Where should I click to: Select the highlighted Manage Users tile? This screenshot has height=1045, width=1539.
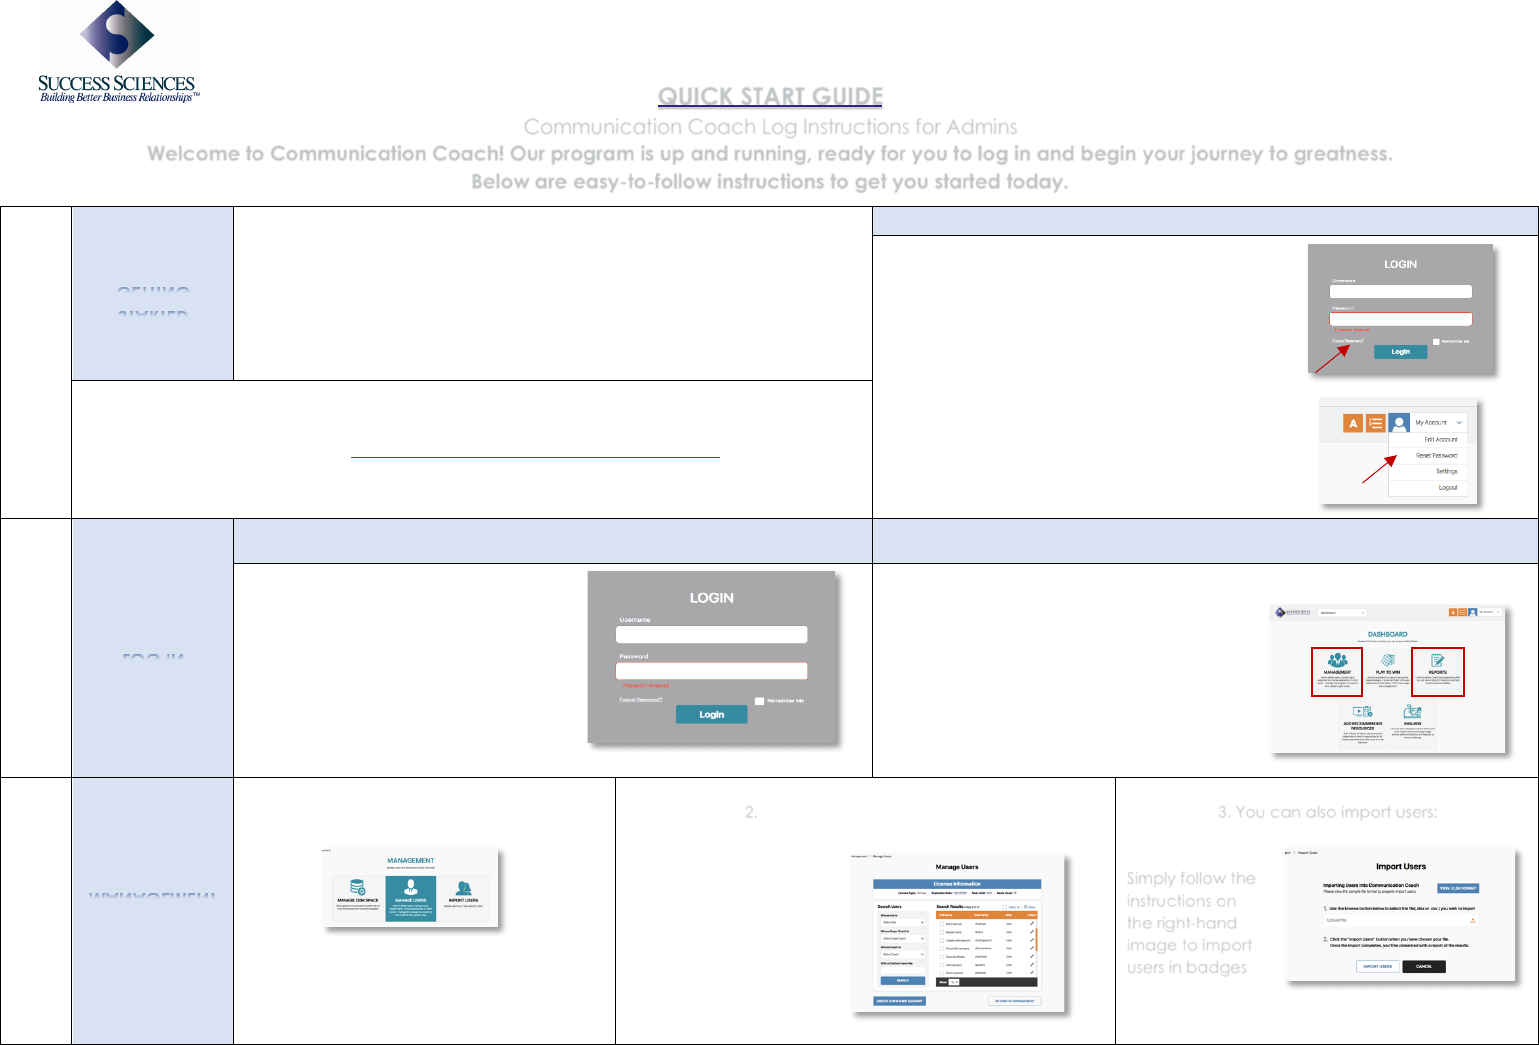click(411, 898)
